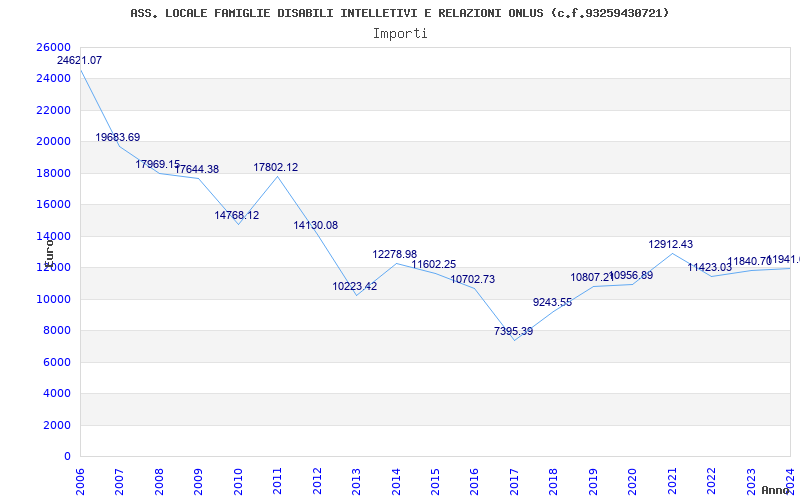Click y-axis value 24000
The image size is (800, 500).
54,79
